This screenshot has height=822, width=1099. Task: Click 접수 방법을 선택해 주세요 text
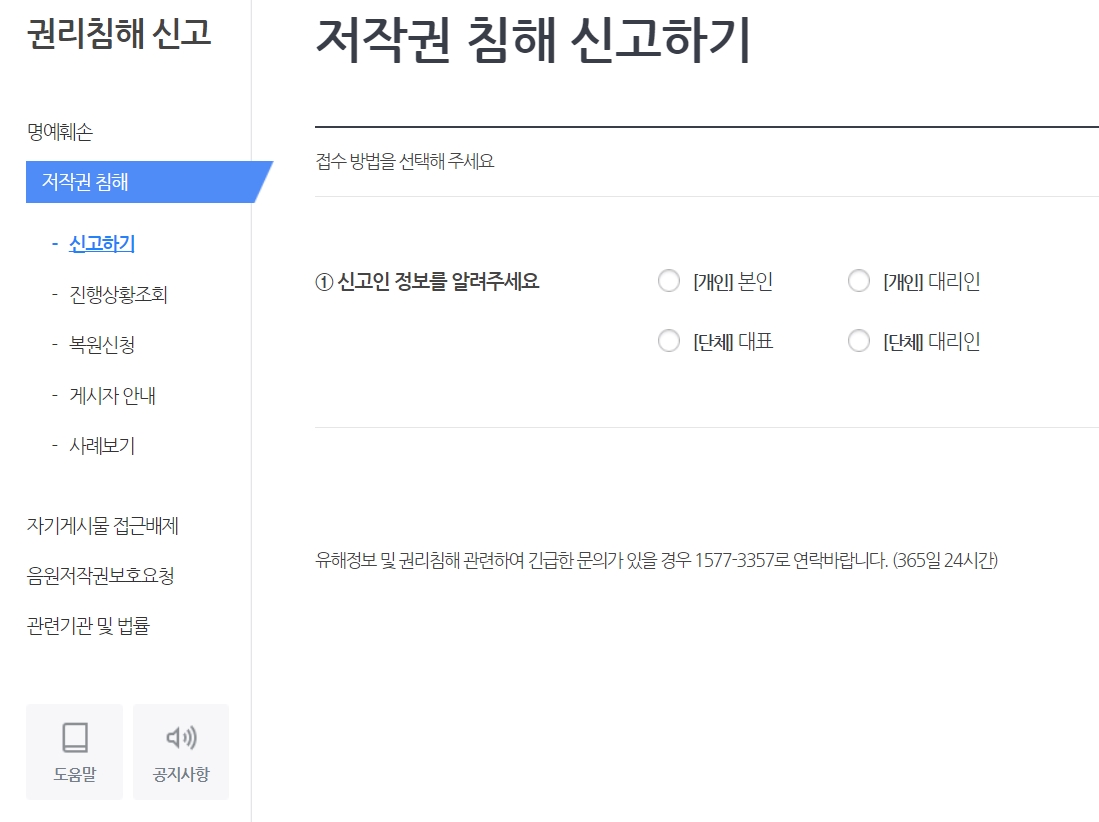(404, 161)
